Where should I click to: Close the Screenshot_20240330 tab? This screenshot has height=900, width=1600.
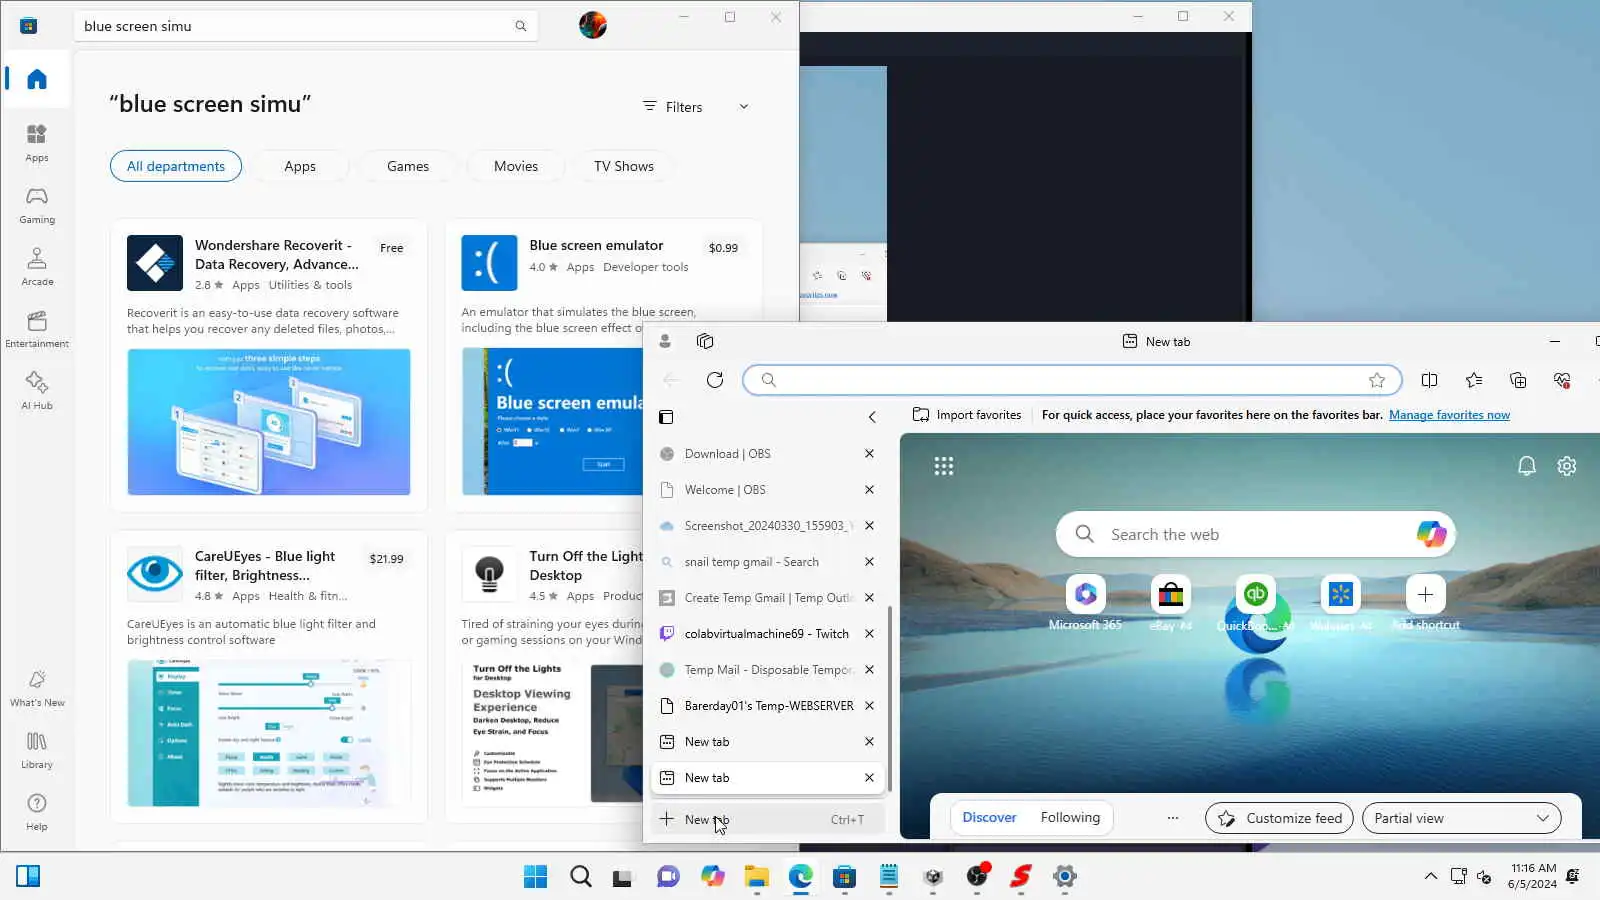[x=869, y=526]
